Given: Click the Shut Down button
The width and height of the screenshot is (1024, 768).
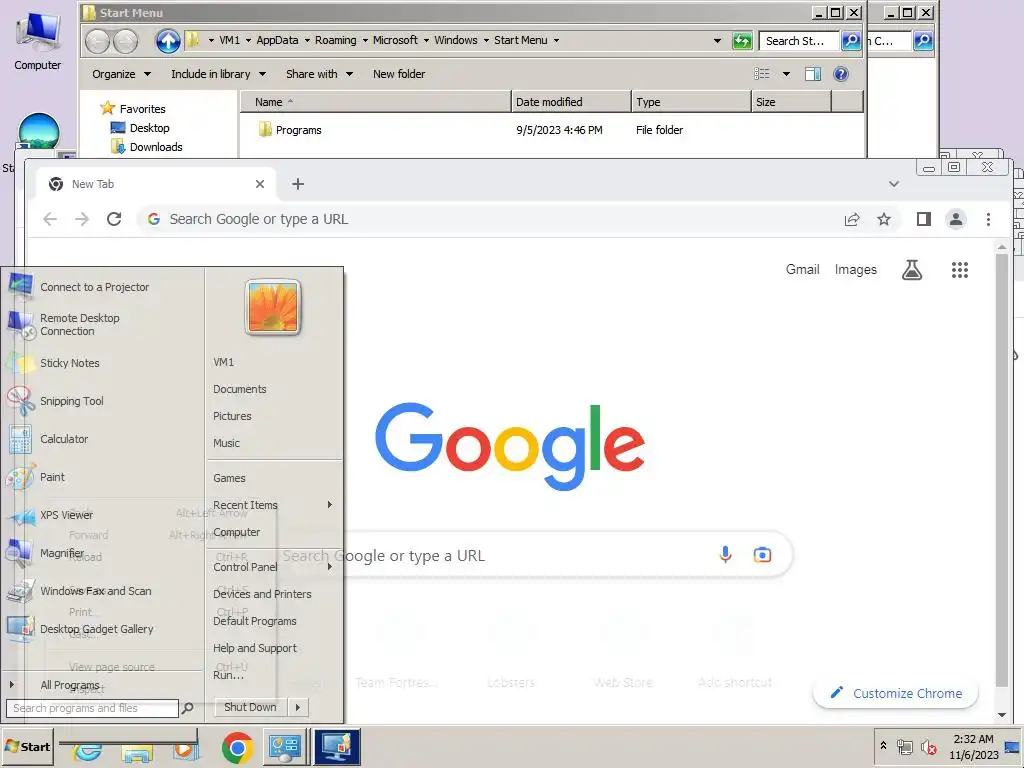Looking at the screenshot, I should click(250, 707).
